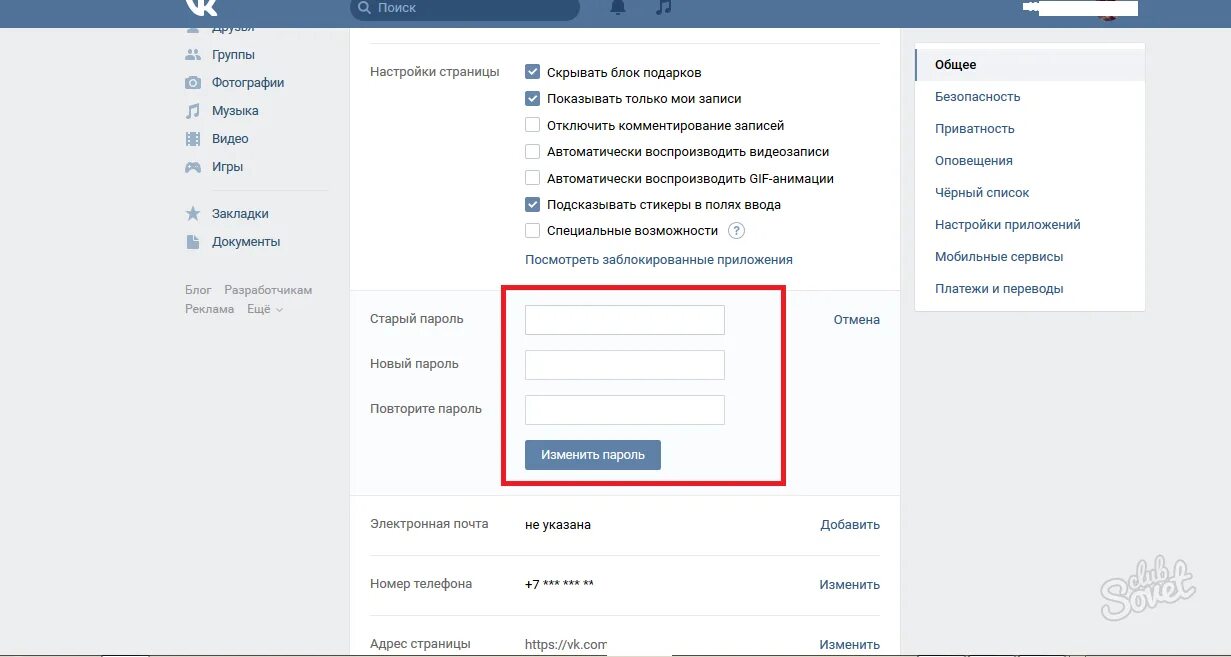Click the search magnifier icon
Viewport: 1231px width, 657px height.
point(365,8)
